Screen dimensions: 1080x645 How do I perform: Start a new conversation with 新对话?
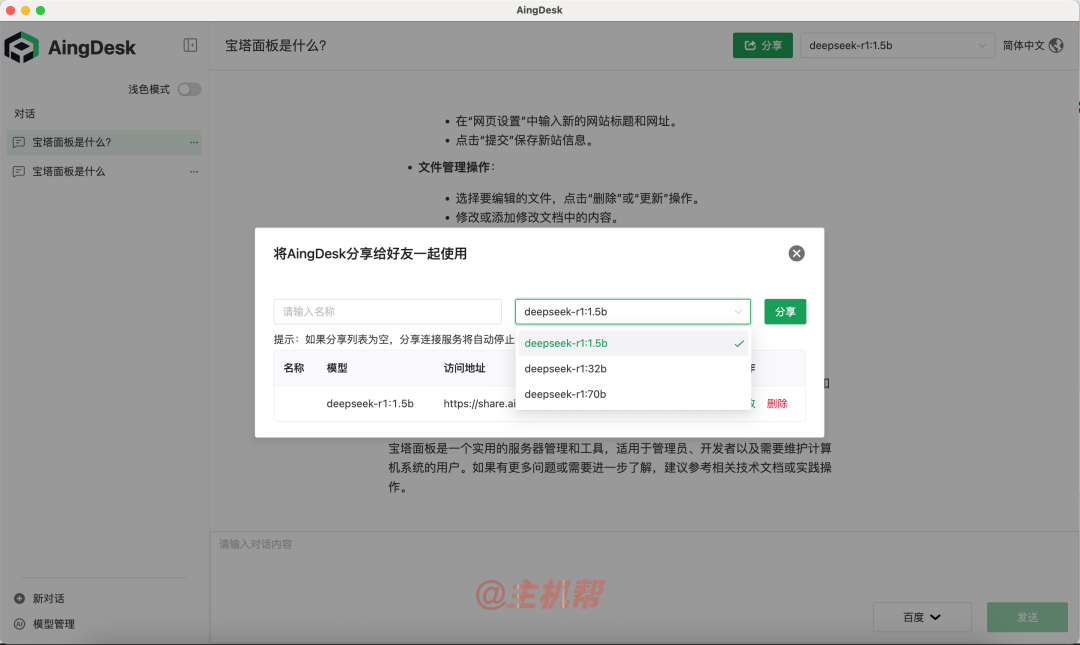(x=40, y=599)
